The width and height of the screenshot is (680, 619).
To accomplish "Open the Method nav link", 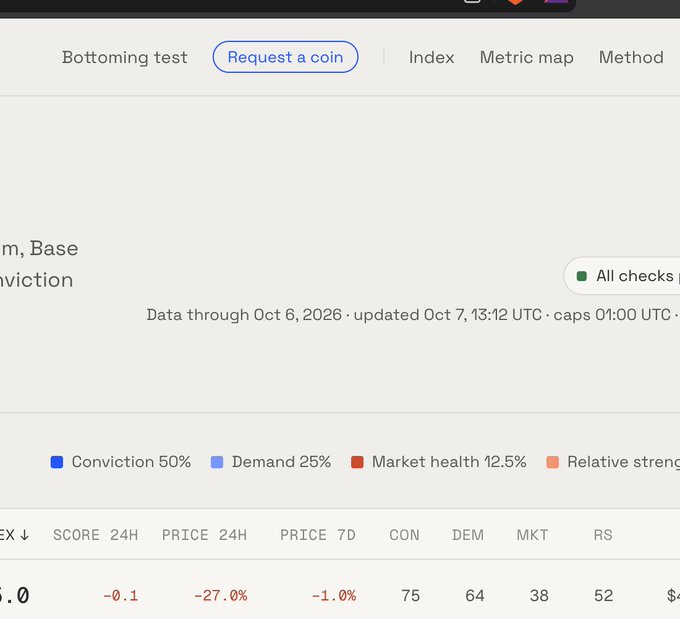I will (631, 57).
